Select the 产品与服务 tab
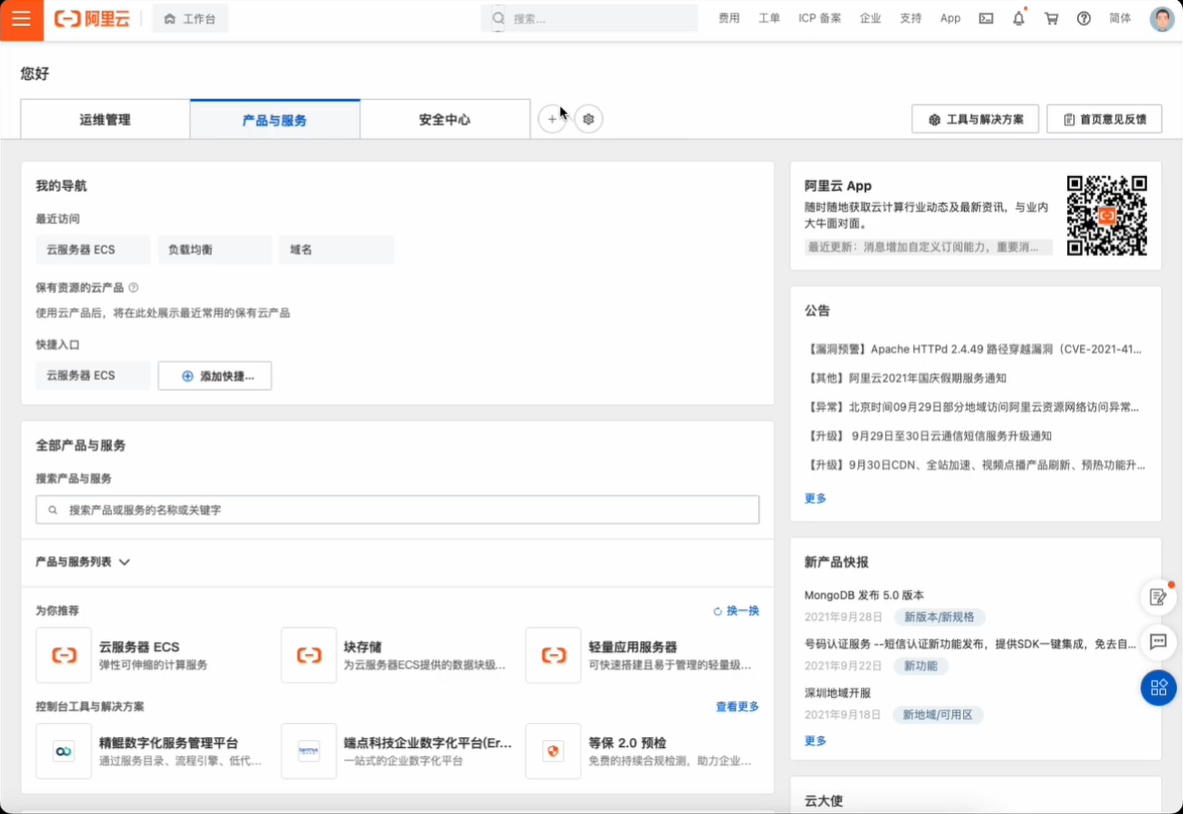Viewport: 1183px width, 814px height. (x=275, y=119)
